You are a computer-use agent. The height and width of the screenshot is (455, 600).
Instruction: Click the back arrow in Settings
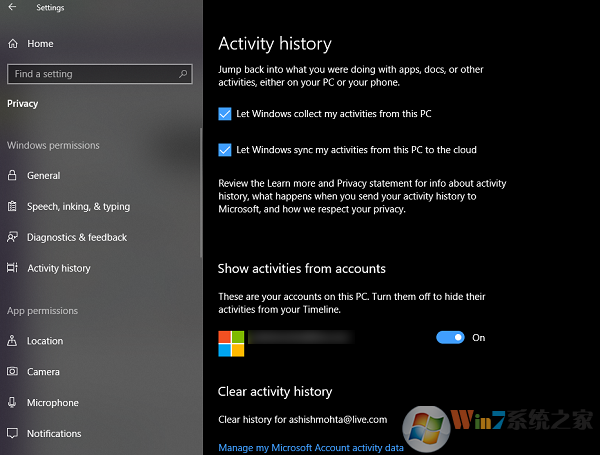click(12, 7)
